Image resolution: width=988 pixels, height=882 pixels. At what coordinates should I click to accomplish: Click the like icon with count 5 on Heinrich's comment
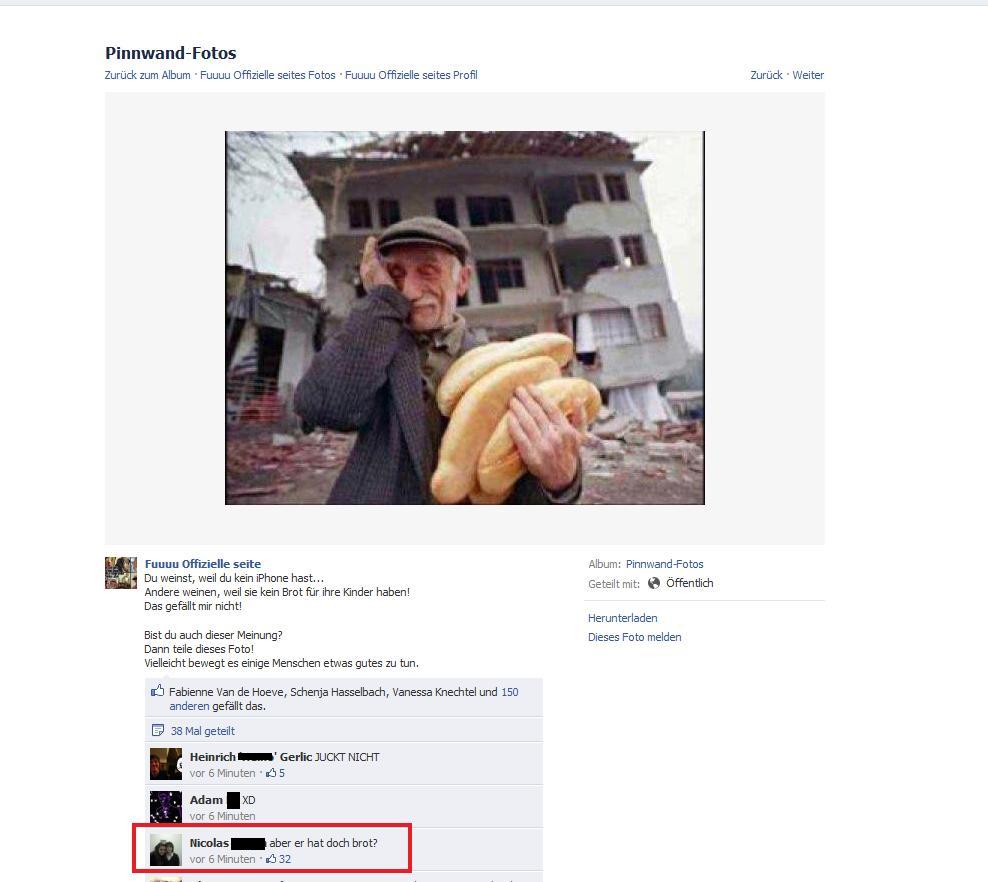point(271,773)
